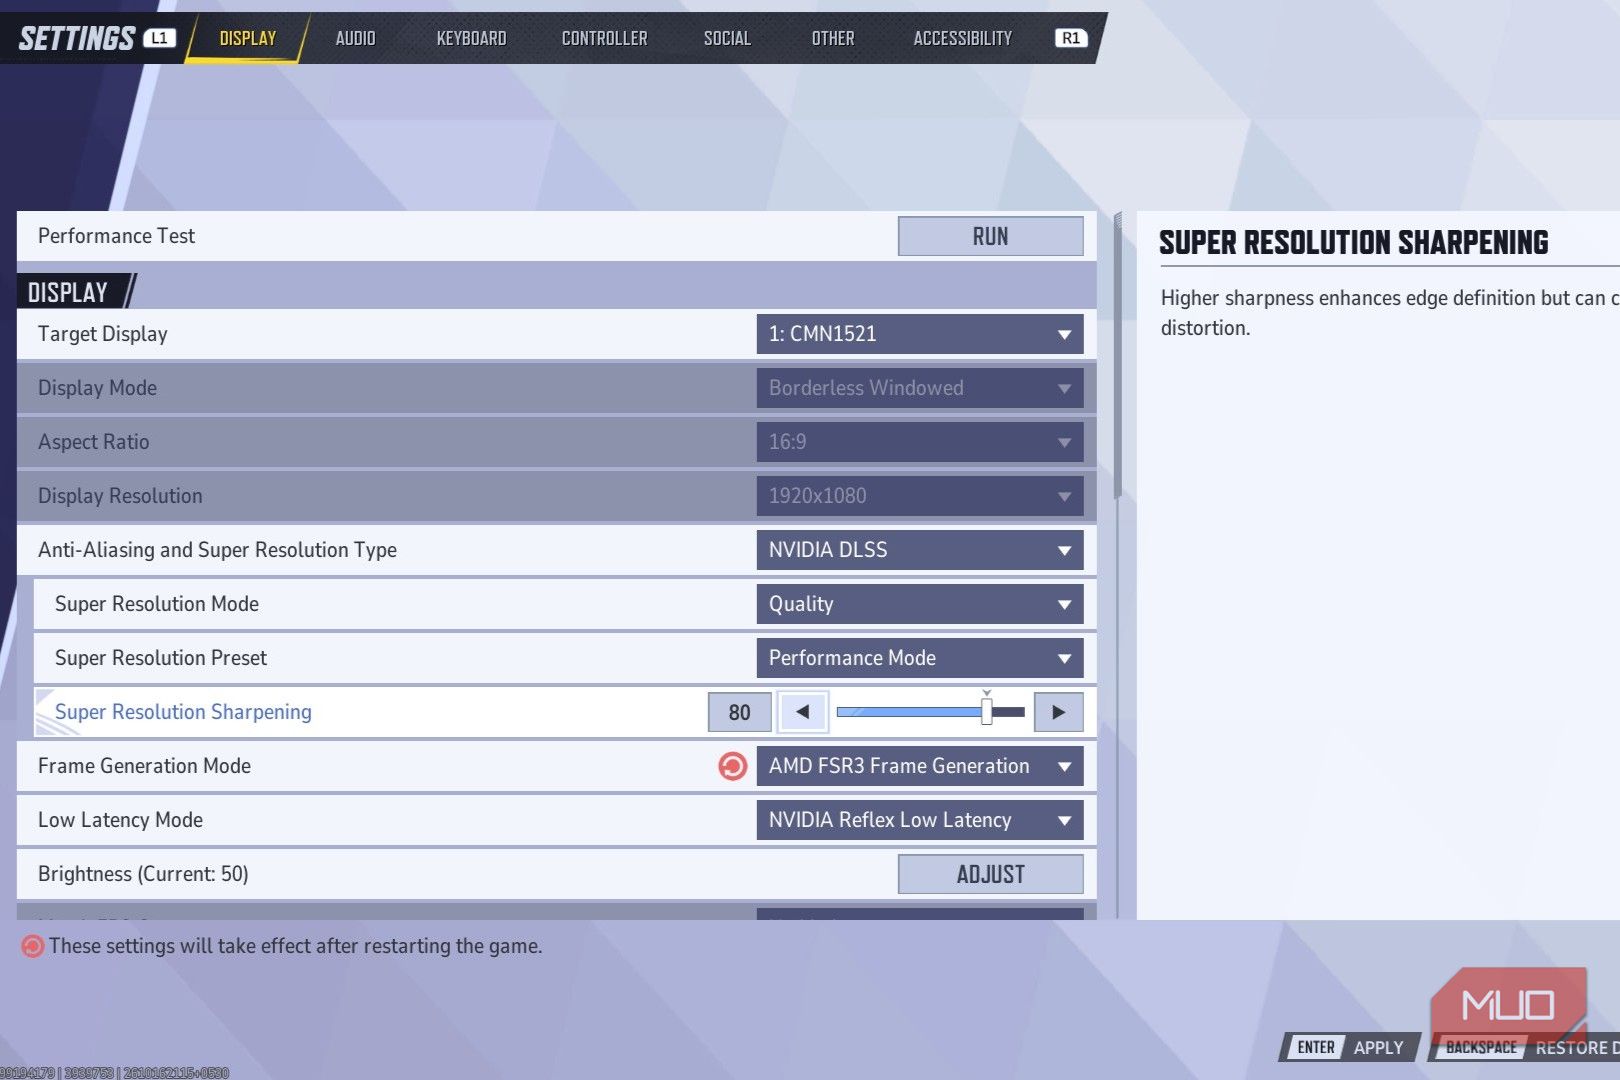This screenshot has width=1620, height=1080.
Task: Open the Accessibility tab
Action: click(x=962, y=38)
